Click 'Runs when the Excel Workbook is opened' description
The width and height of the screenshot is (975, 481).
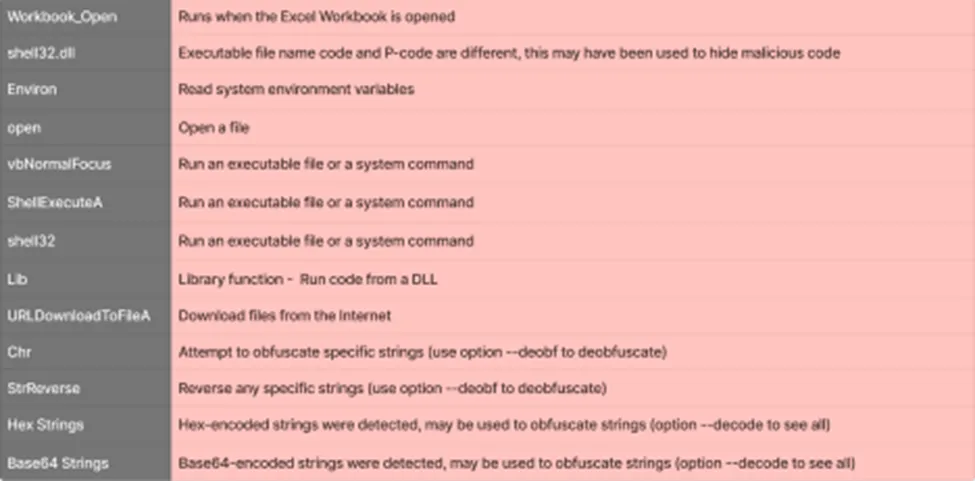pyautogui.click(x=317, y=17)
